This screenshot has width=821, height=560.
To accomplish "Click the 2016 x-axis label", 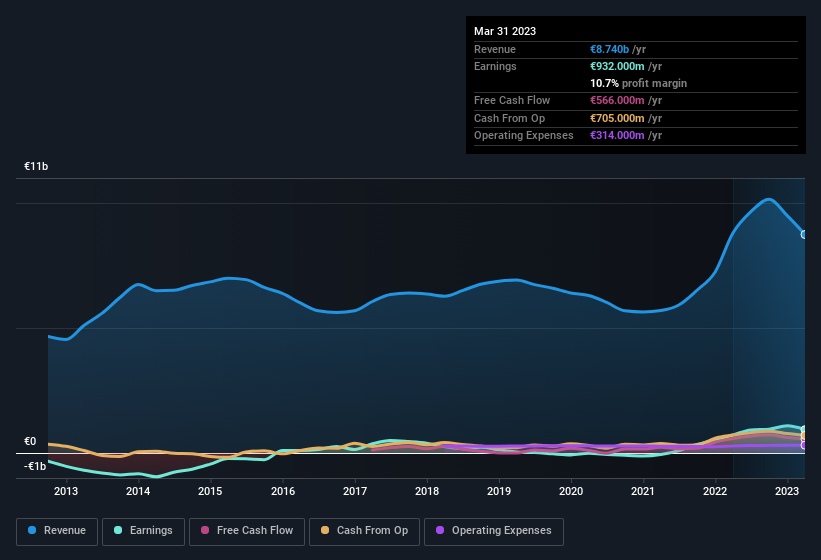I will (x=283, y=491).
